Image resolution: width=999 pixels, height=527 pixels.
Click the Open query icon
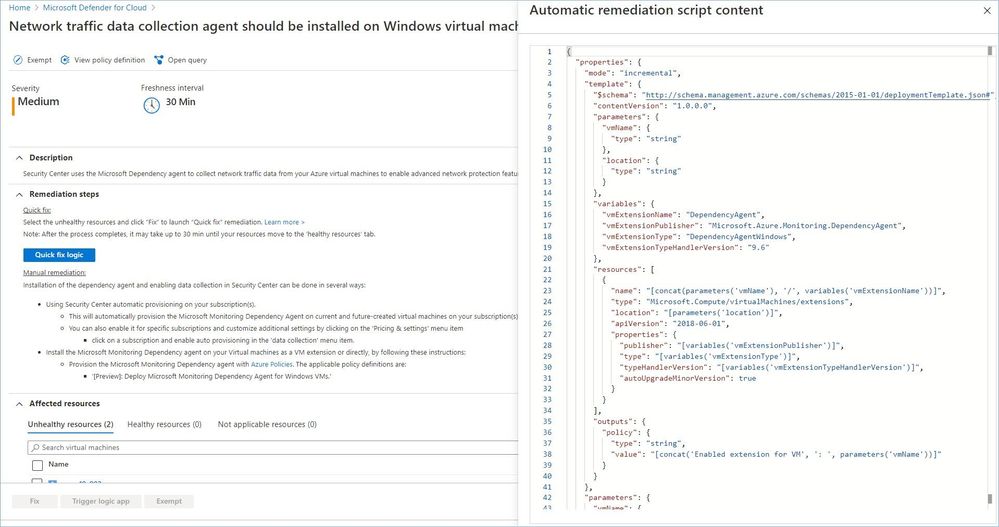[159, 60]
